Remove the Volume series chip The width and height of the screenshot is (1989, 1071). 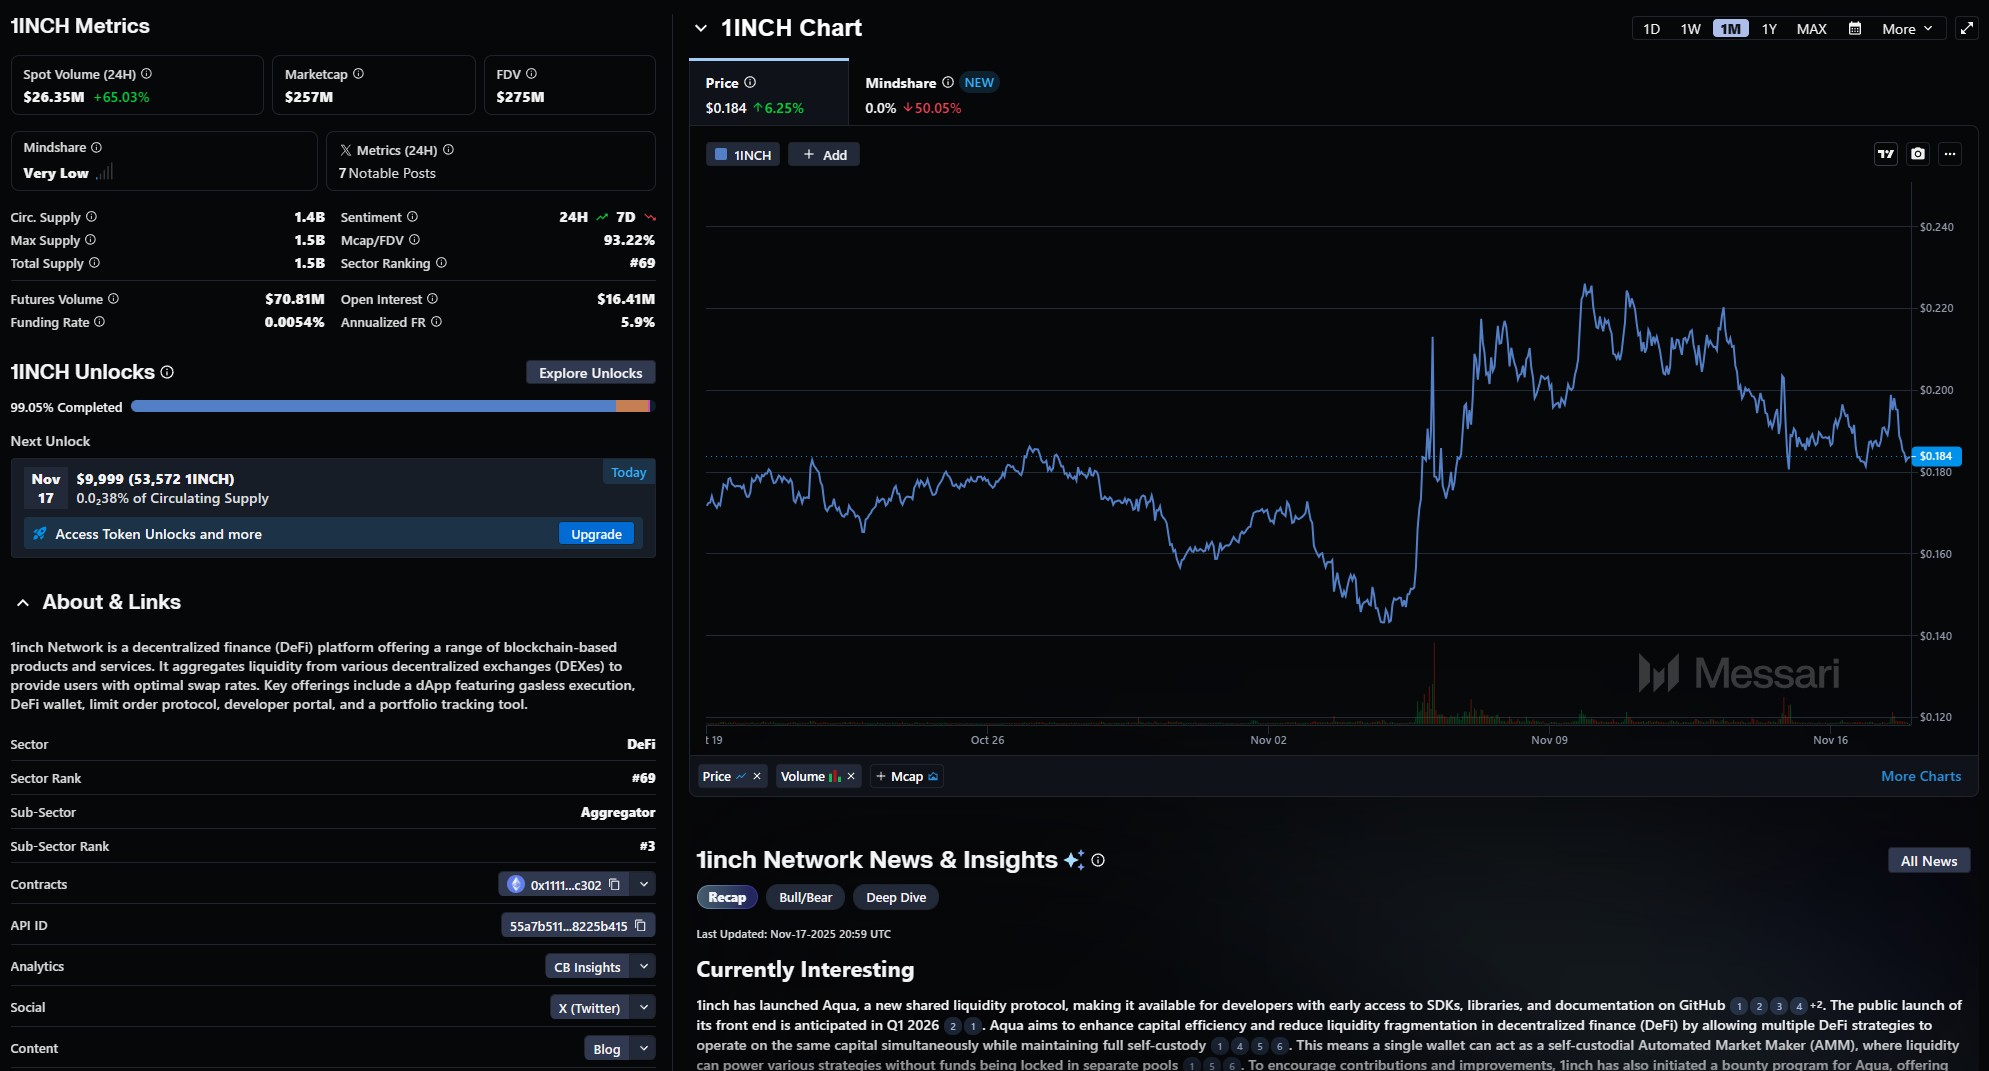coord(851,777)
